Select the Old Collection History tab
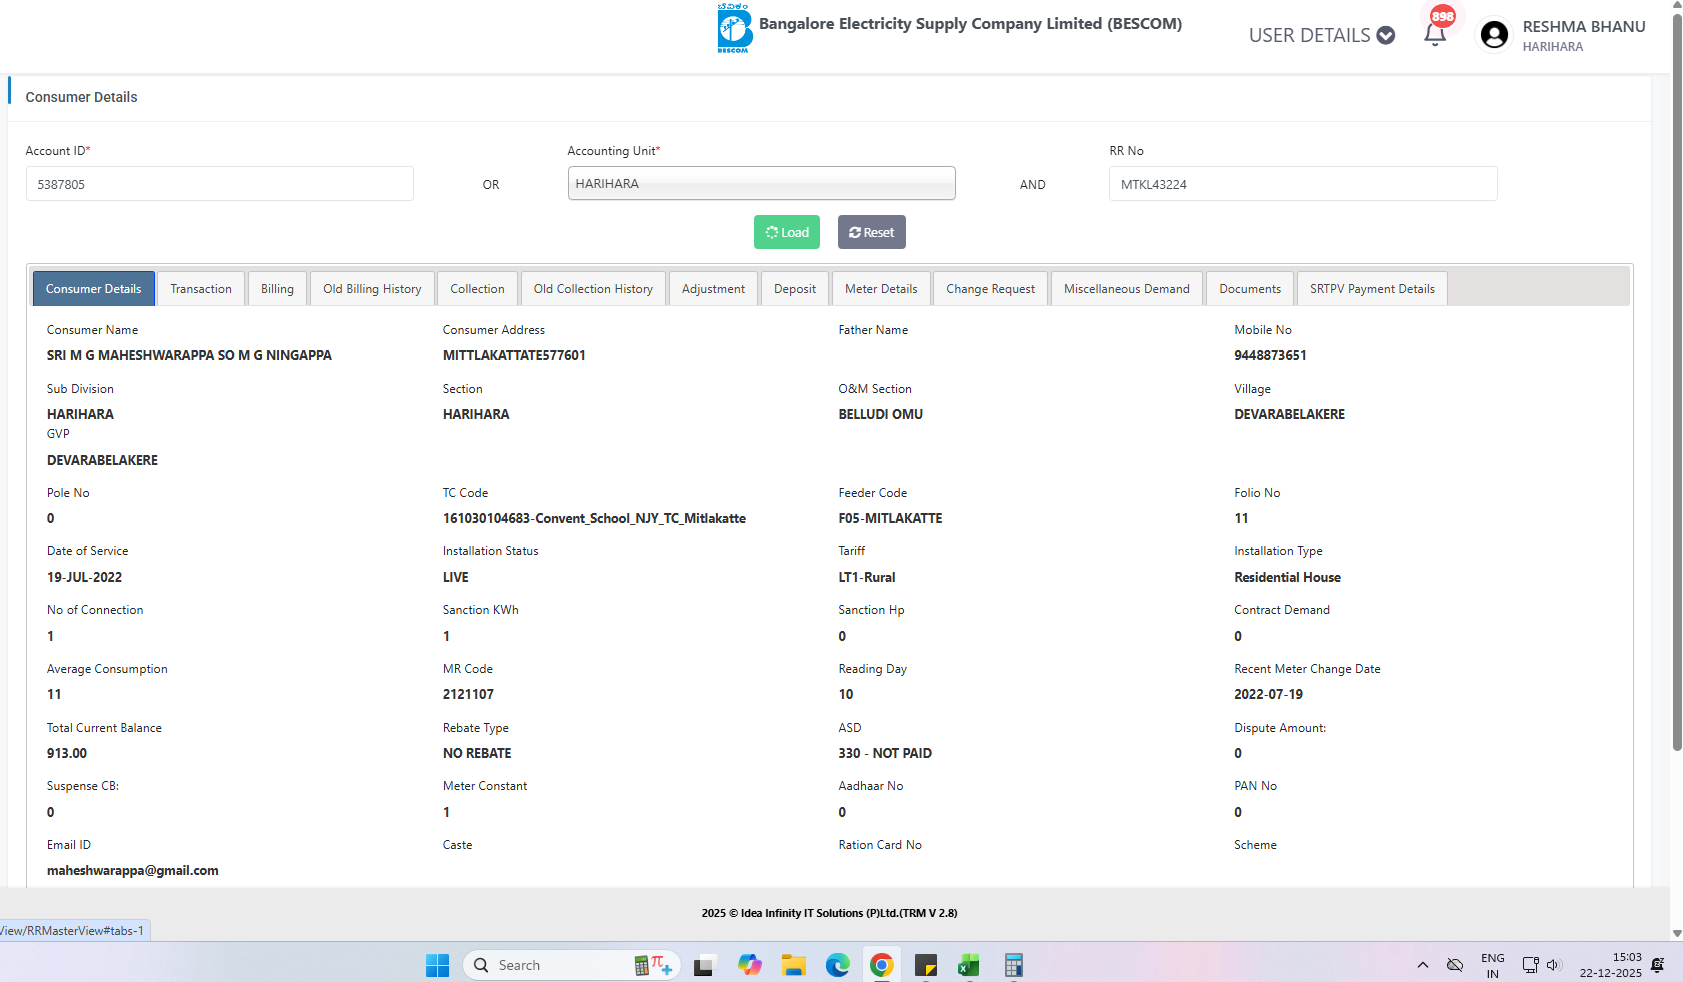The image size is (1683, 982). (592, 289)
